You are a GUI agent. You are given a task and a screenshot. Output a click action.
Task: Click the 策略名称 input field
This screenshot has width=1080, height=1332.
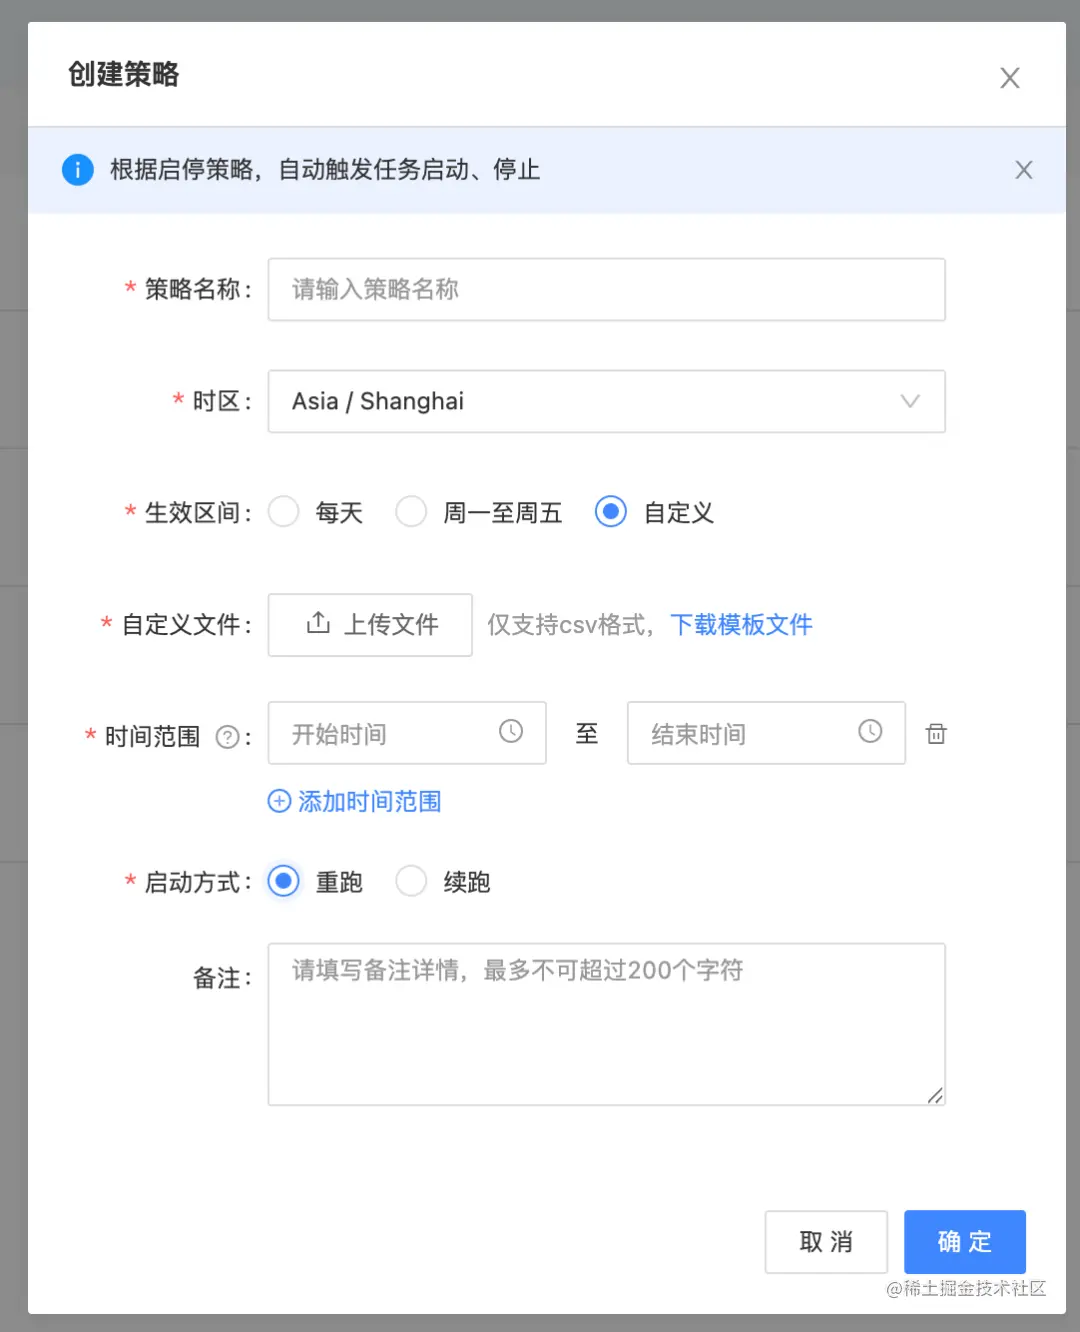click(606, 289)
